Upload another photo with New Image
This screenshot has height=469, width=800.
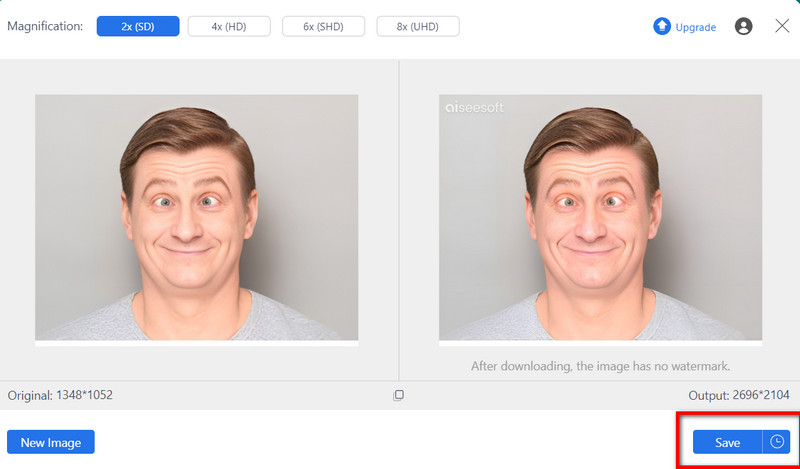point(51,442)
